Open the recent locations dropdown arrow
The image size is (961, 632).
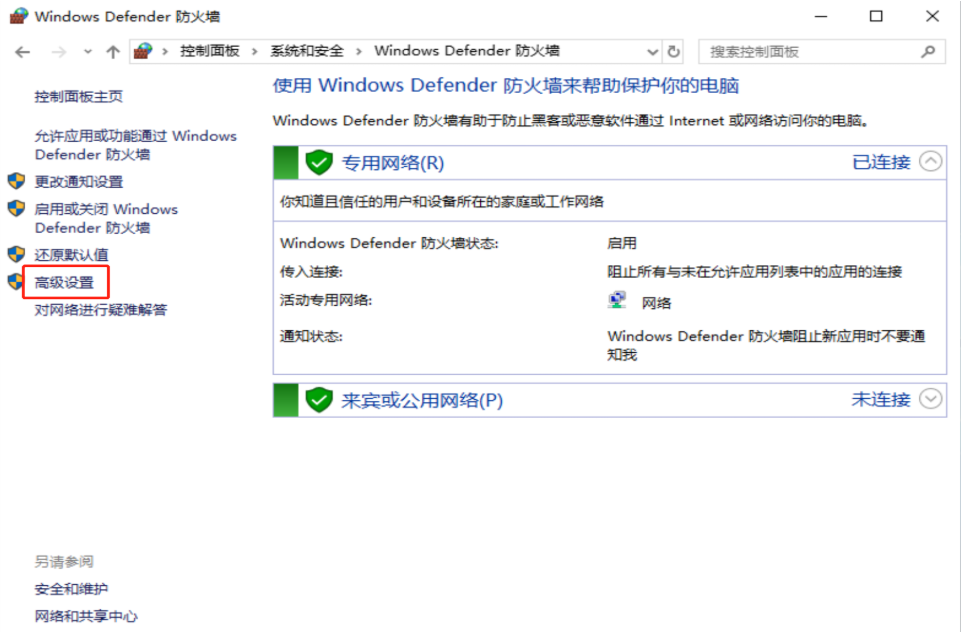click(x=88, y=52)
